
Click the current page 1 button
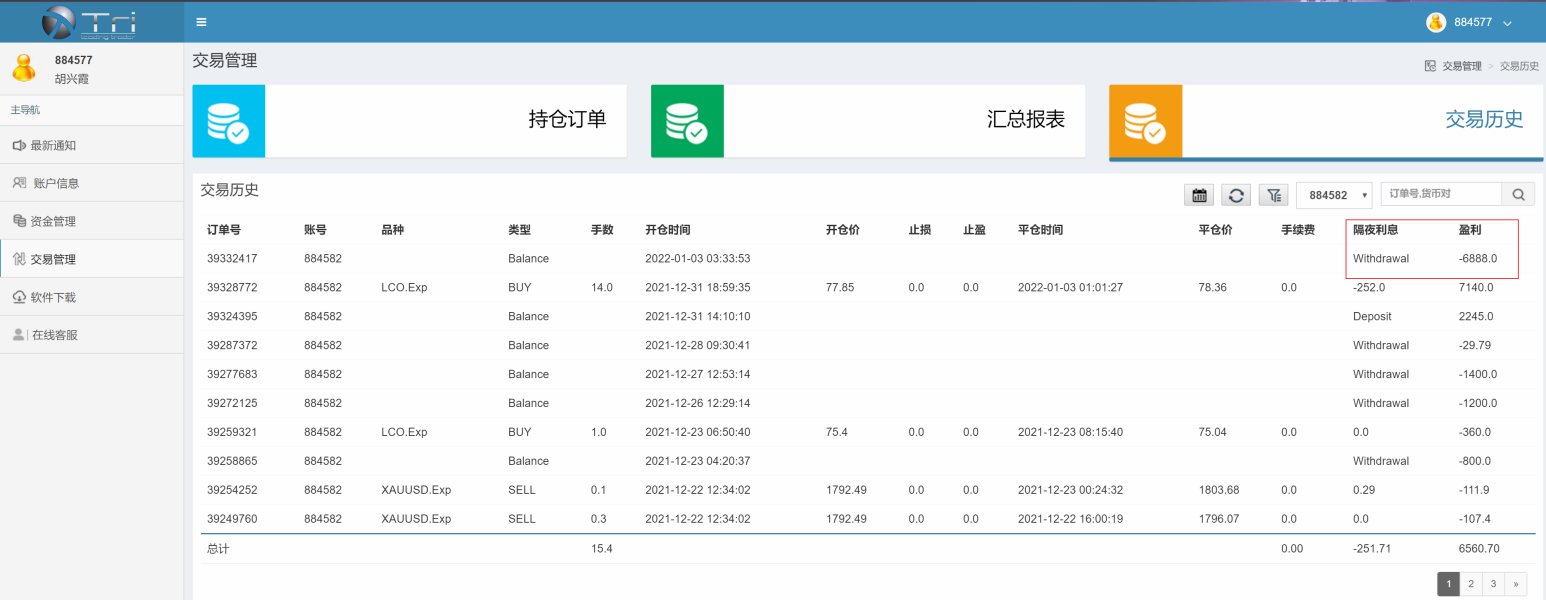point(1448,584)
